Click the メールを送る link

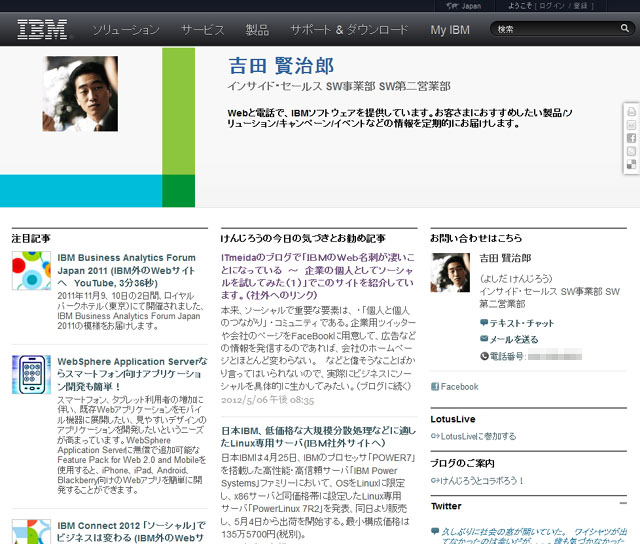514,339
